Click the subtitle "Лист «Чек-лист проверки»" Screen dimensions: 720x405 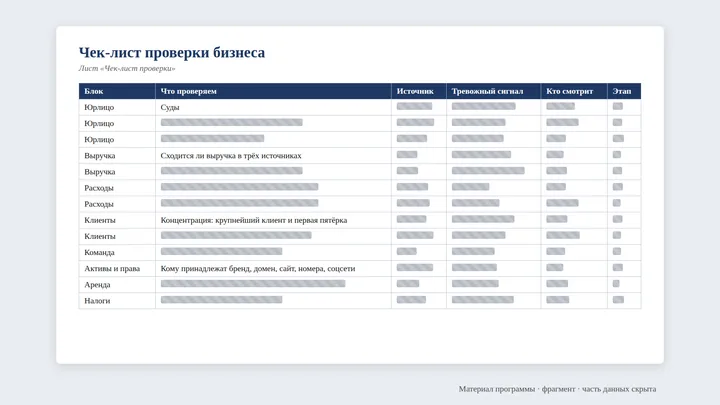pos(127,68)
